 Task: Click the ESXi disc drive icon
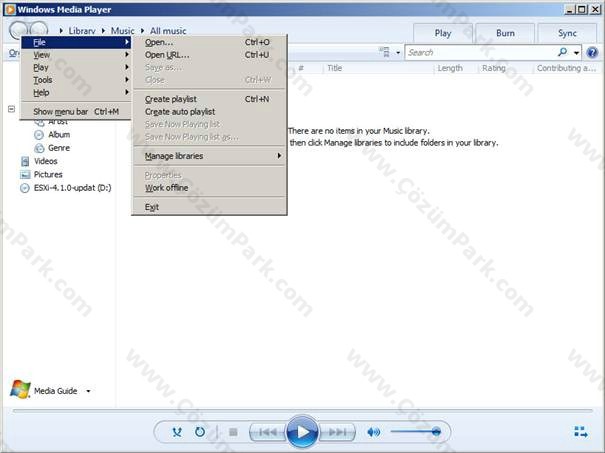coord(25,188)
